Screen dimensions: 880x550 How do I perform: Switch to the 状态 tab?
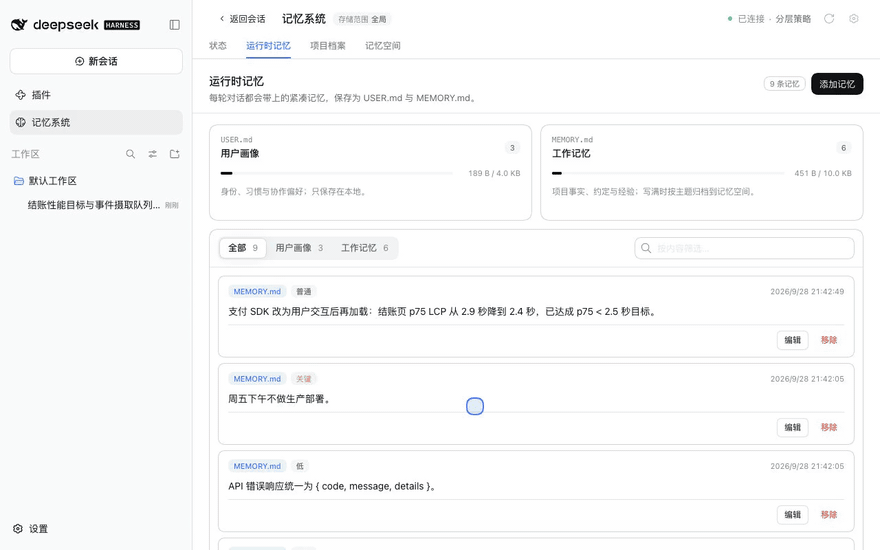(218, 46)
